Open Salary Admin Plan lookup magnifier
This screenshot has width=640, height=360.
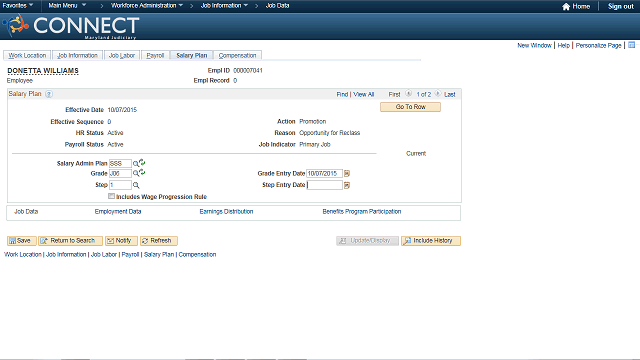coord(136,164)
